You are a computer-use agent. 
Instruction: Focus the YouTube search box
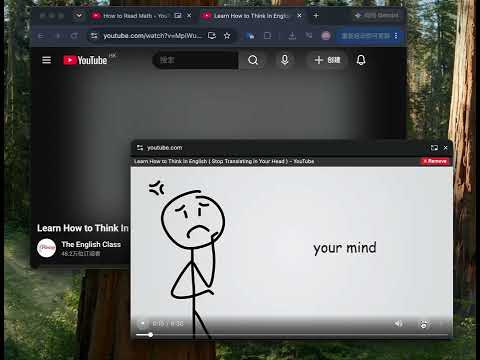(196, 60)
